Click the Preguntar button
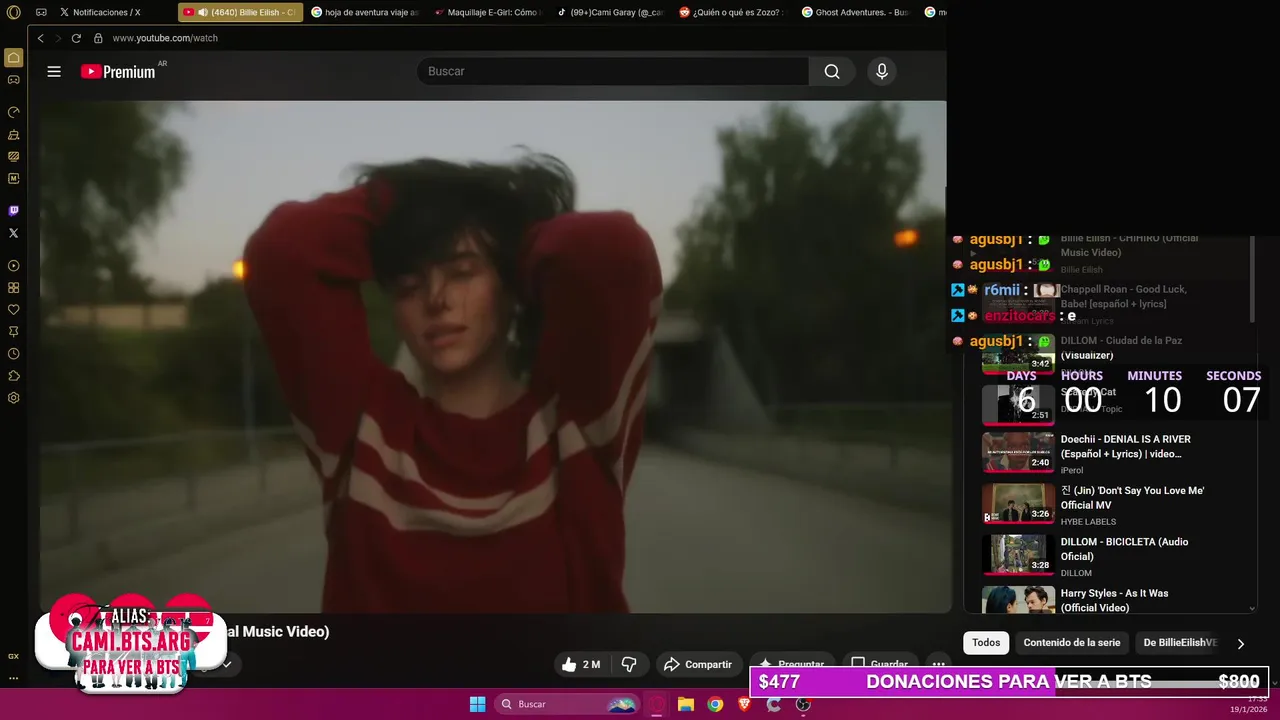This screenshot has width=1280, height=720. (791, 664)
